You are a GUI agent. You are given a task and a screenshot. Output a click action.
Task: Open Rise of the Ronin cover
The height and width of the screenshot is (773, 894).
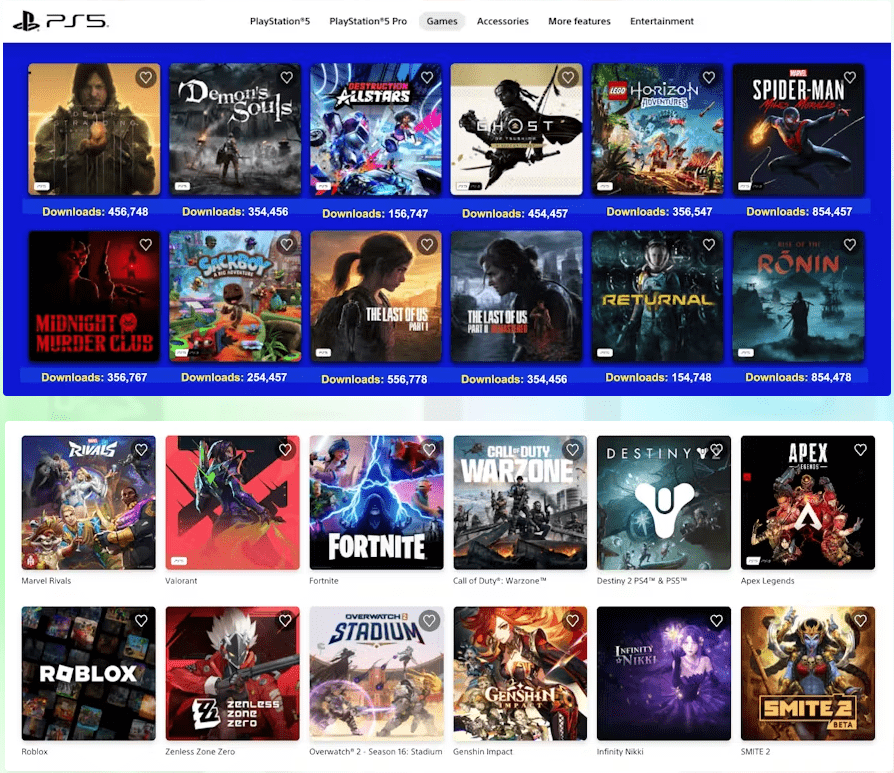tap(798, 296)
